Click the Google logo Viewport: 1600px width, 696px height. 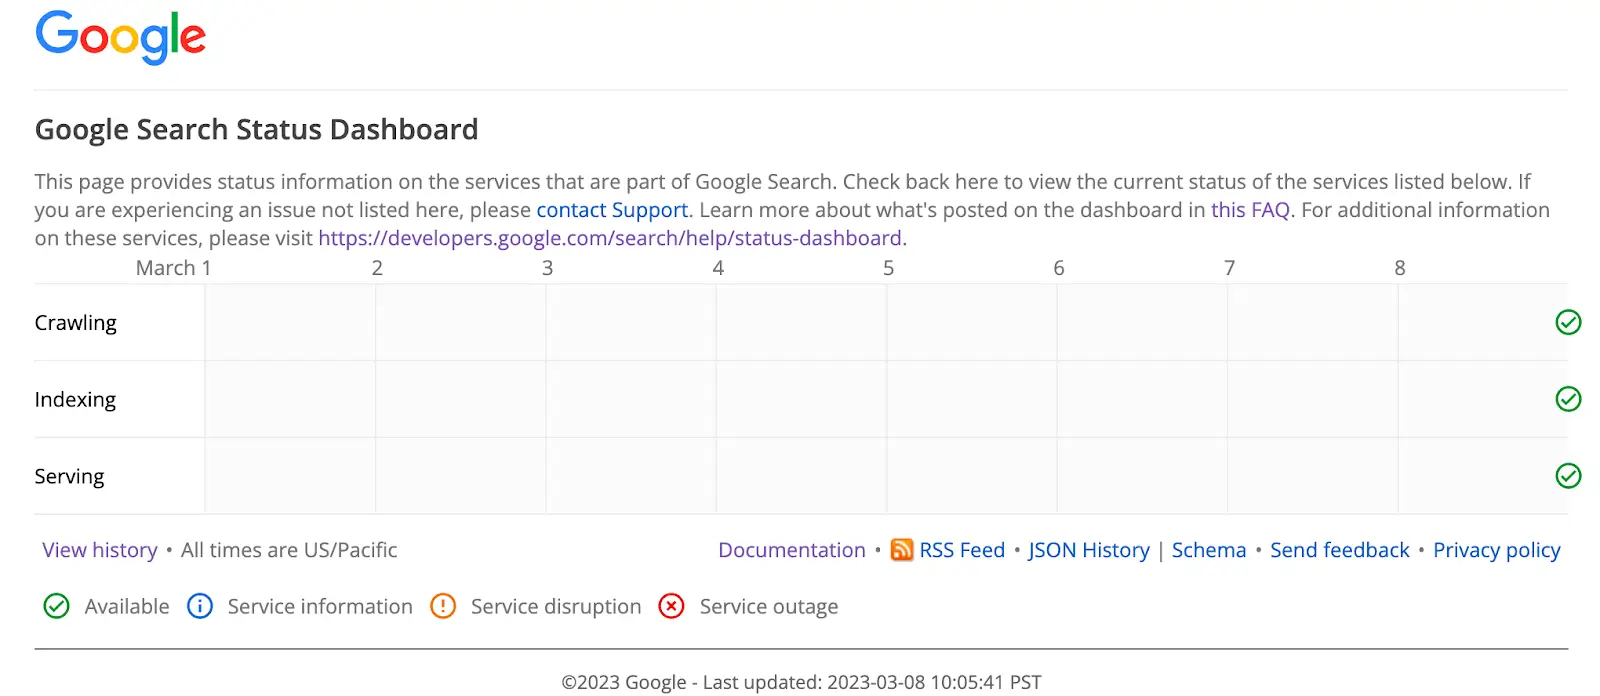[120, 37]
